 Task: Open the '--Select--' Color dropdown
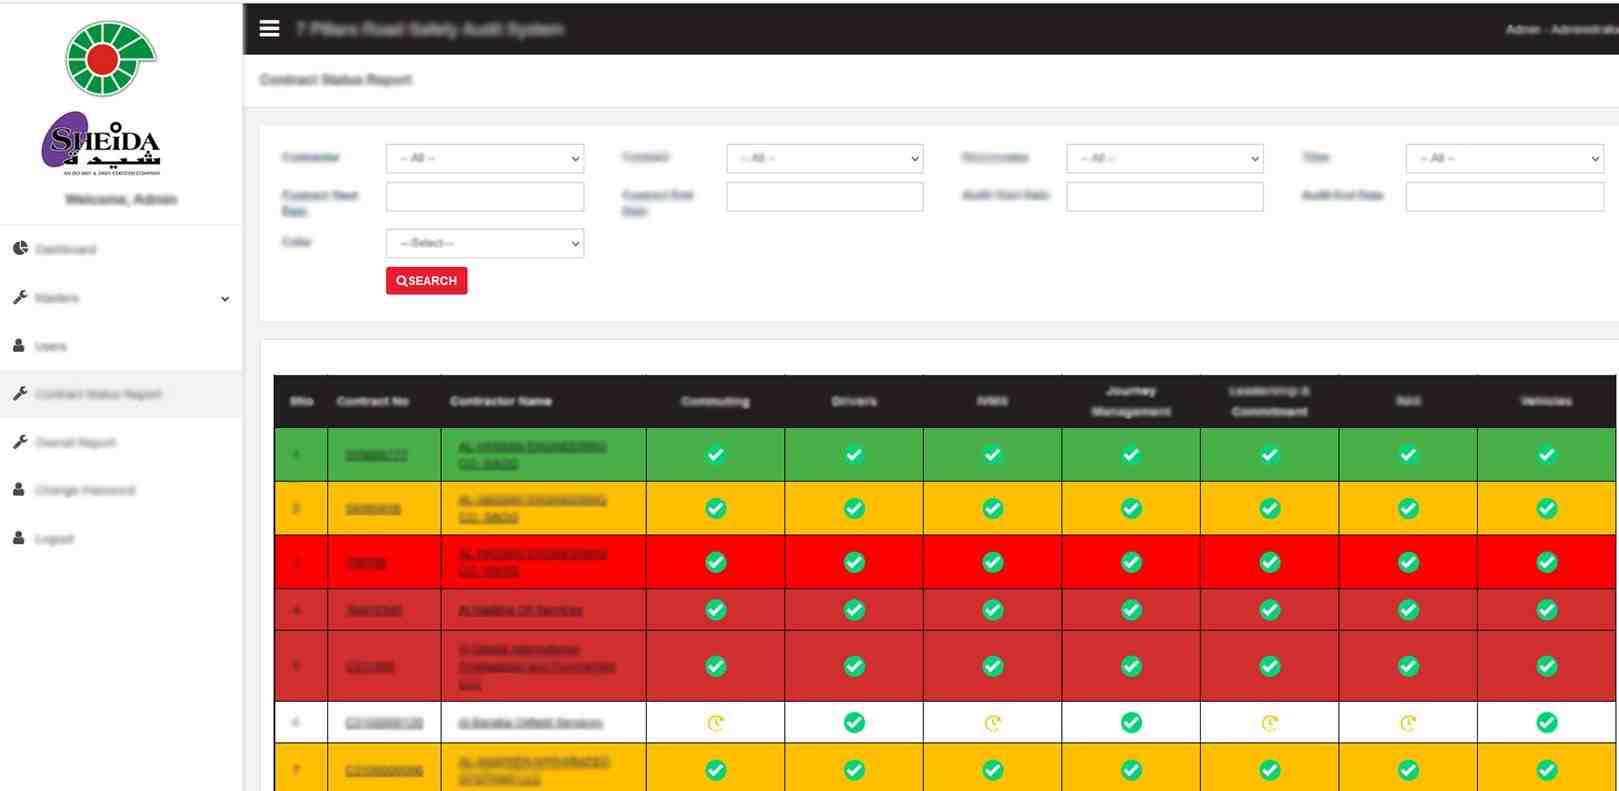coord(485,243)
